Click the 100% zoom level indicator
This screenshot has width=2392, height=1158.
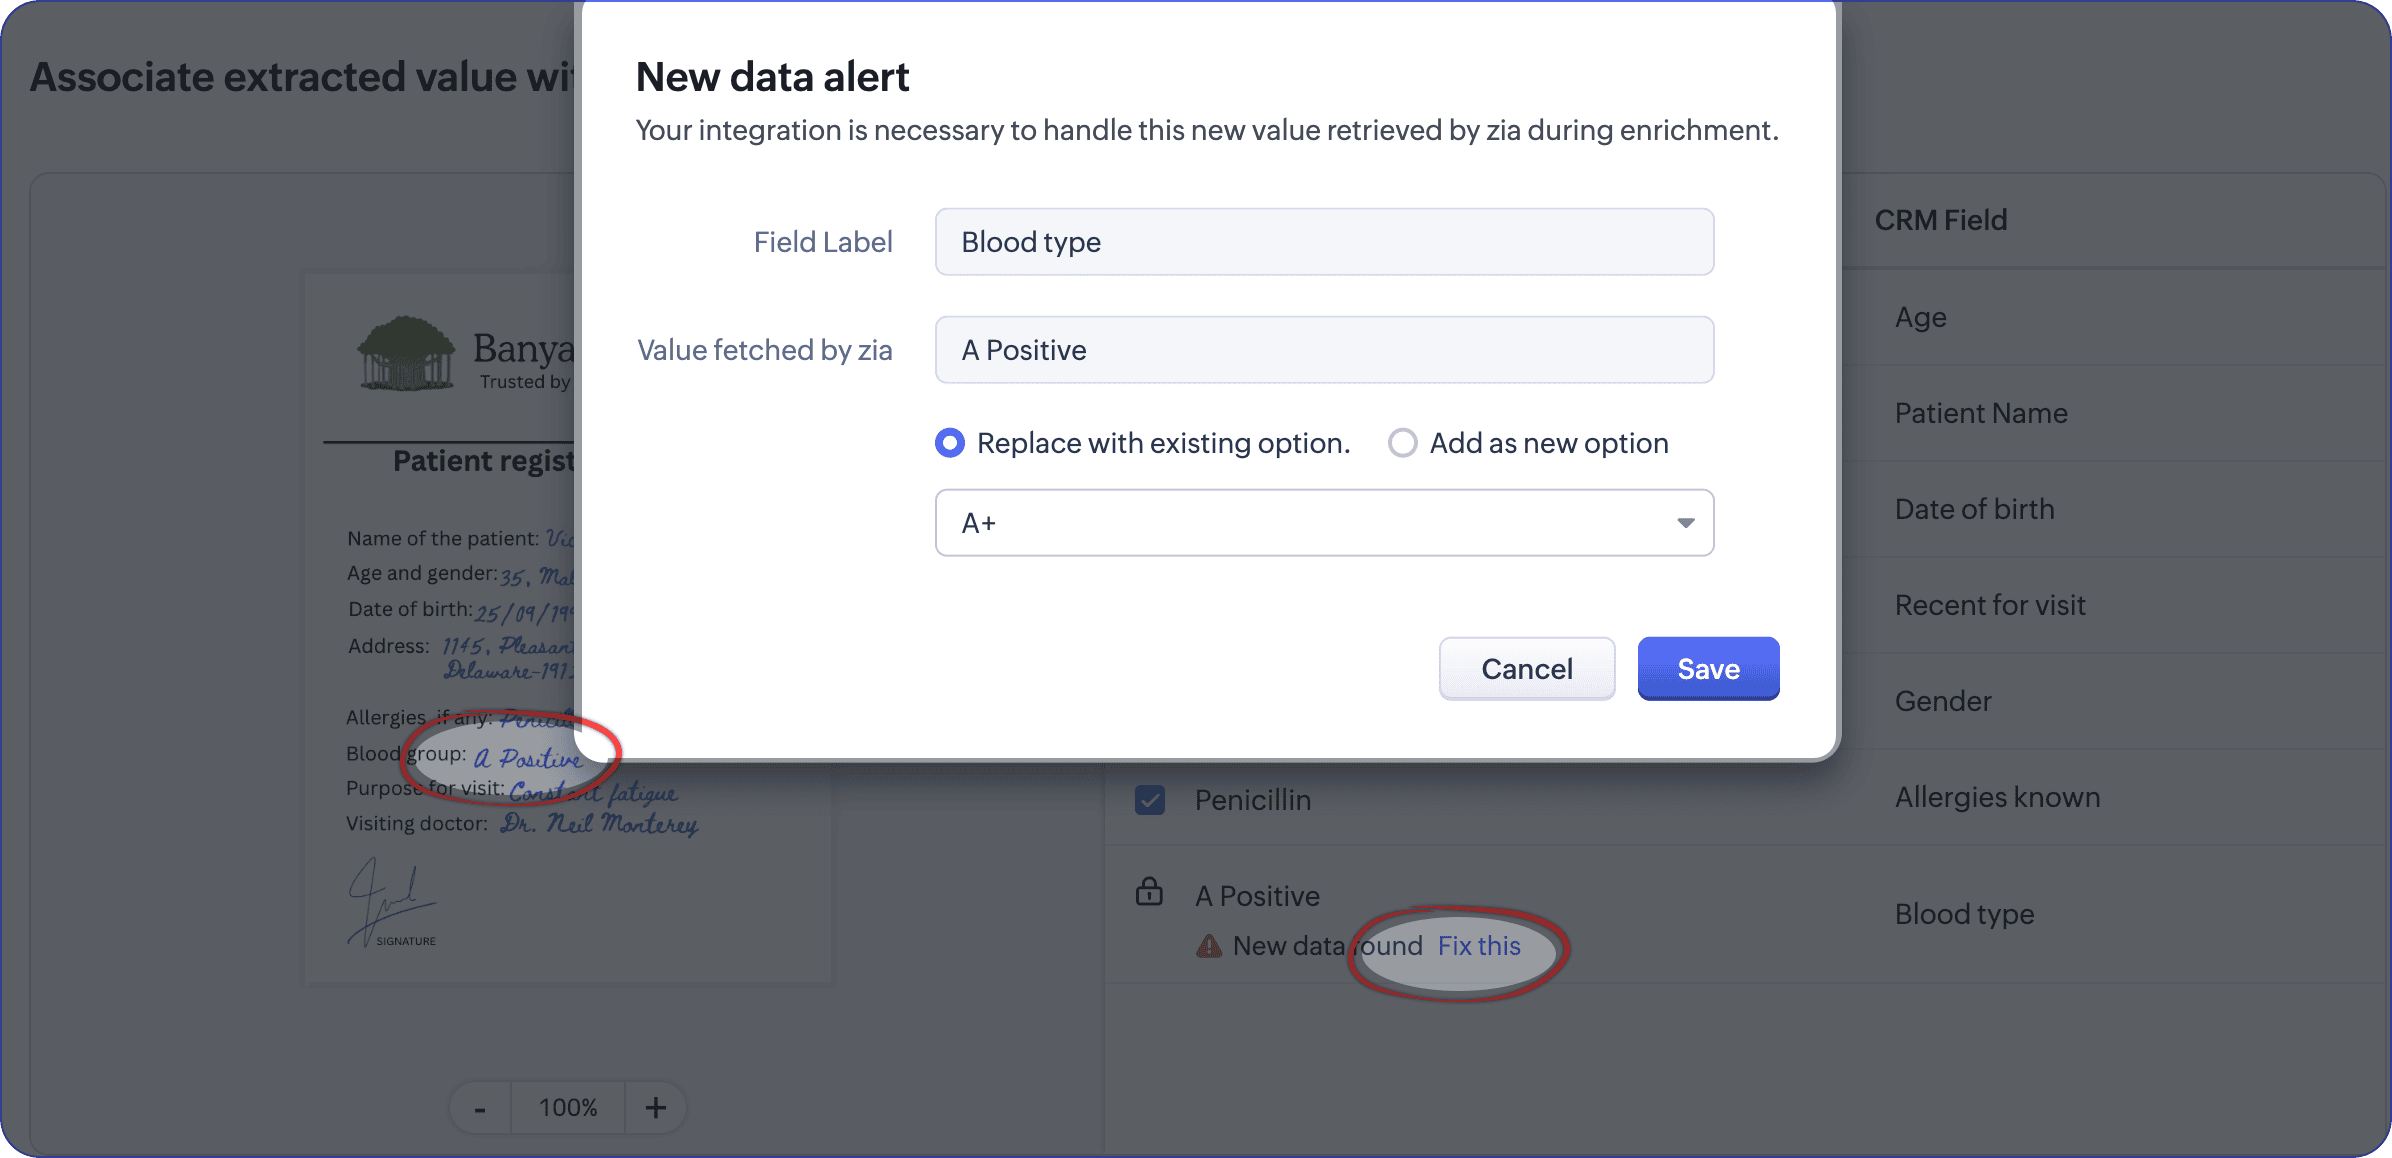[x=568, y=1108]
